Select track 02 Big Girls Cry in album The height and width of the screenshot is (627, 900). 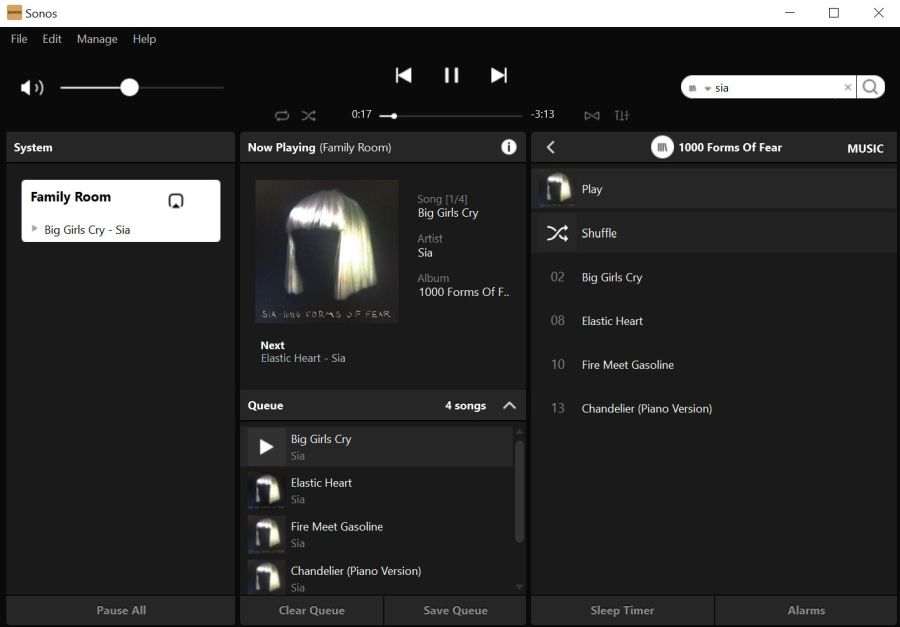(714, 277)
